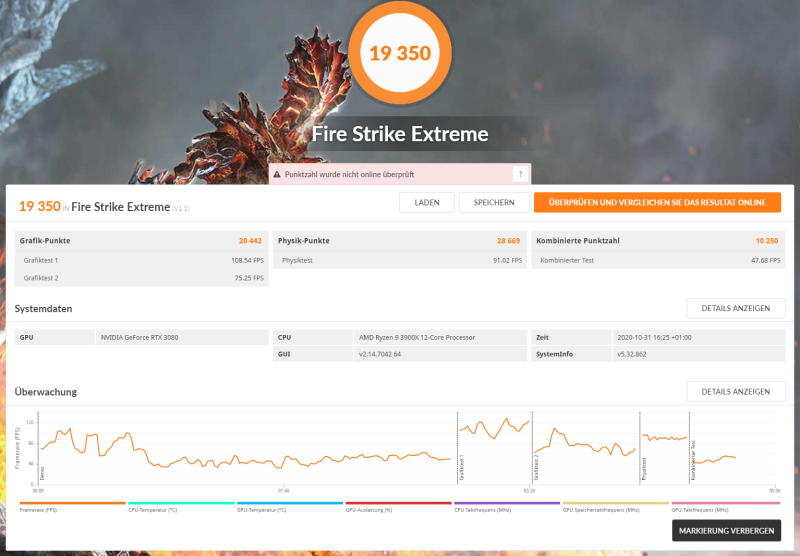The width and height of the screenshot is (800, 556).
Task: Click SystemInfo version v5.32.862
Action: [632, 354]
